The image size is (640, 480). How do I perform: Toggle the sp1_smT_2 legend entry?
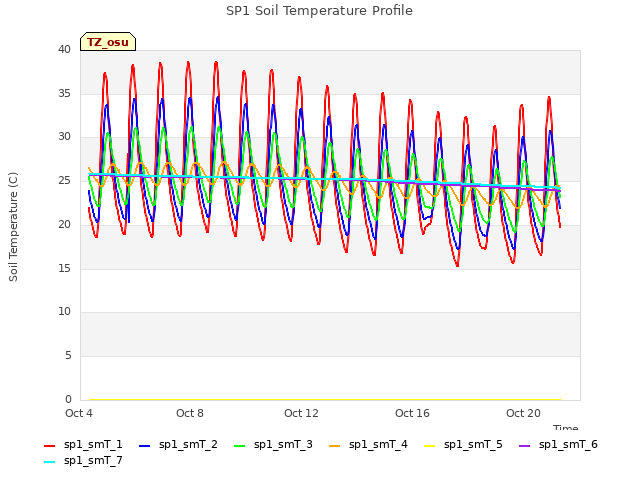tap(178, 444)
